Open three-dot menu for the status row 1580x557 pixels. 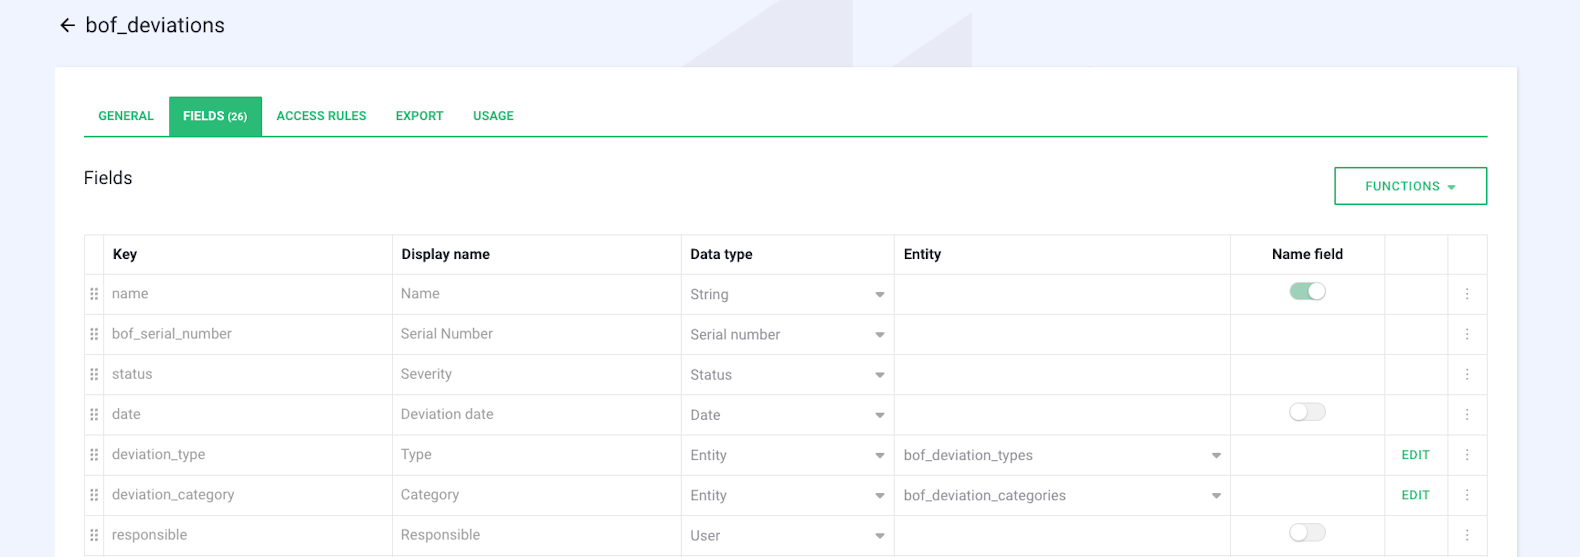1467,375
